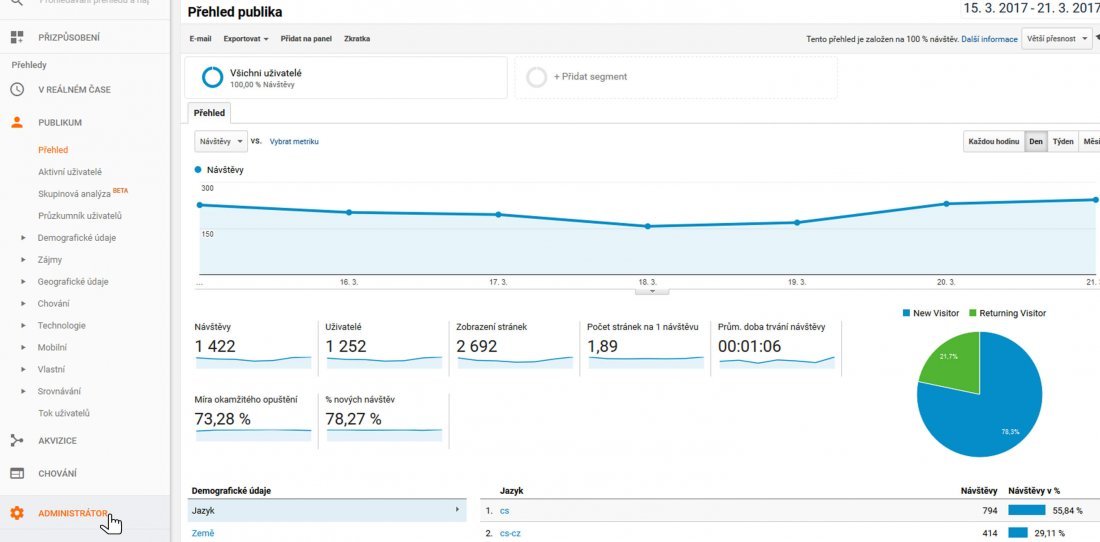
Task: Expand Demografické údaje in sidebar
Action: [x=76, y=238]
